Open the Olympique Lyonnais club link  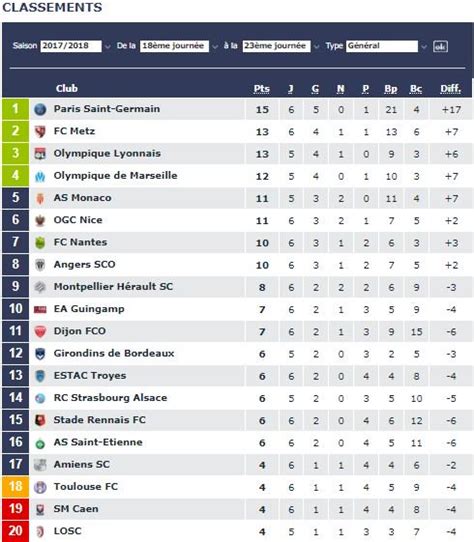[107, 153]
